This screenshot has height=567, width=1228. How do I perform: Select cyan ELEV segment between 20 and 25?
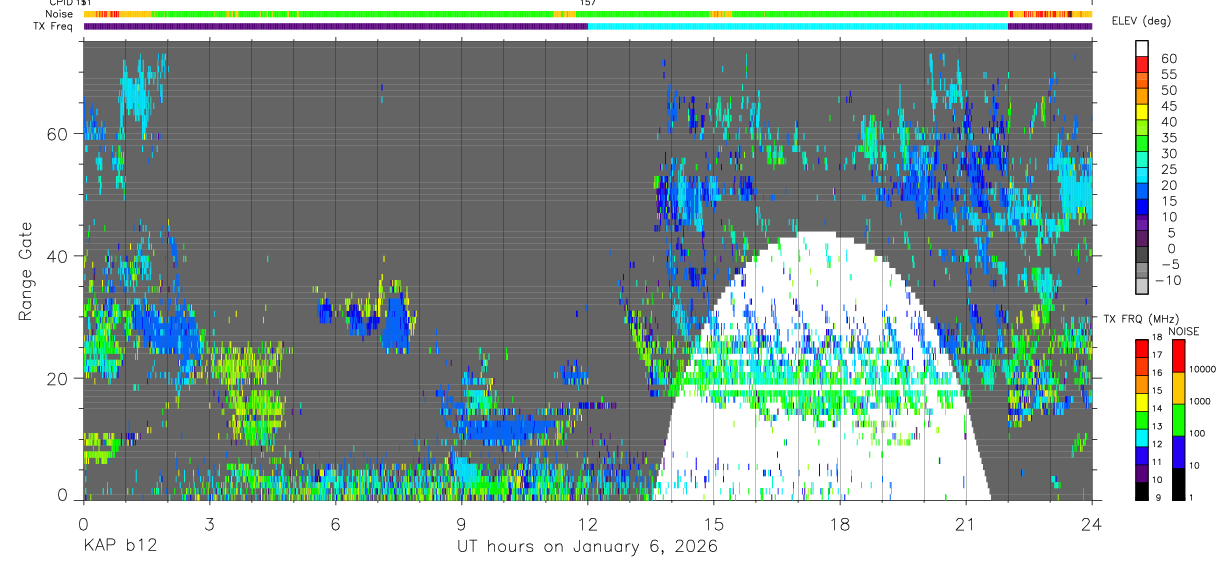[x=1143, y=177]
